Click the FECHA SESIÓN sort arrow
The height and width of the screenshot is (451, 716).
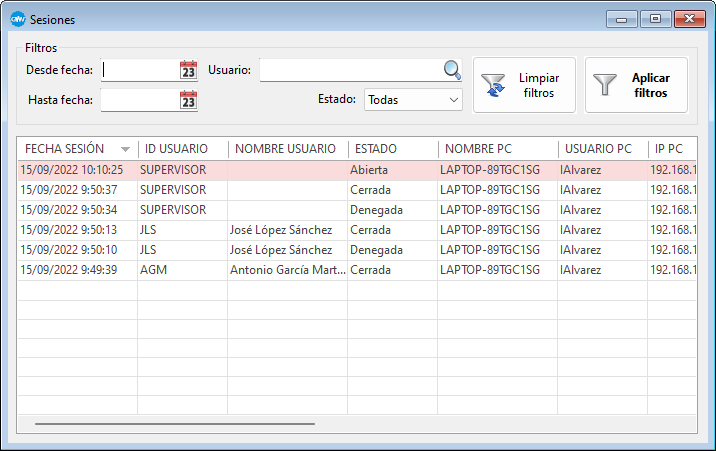pyautogui.click(x=125, y=150)
